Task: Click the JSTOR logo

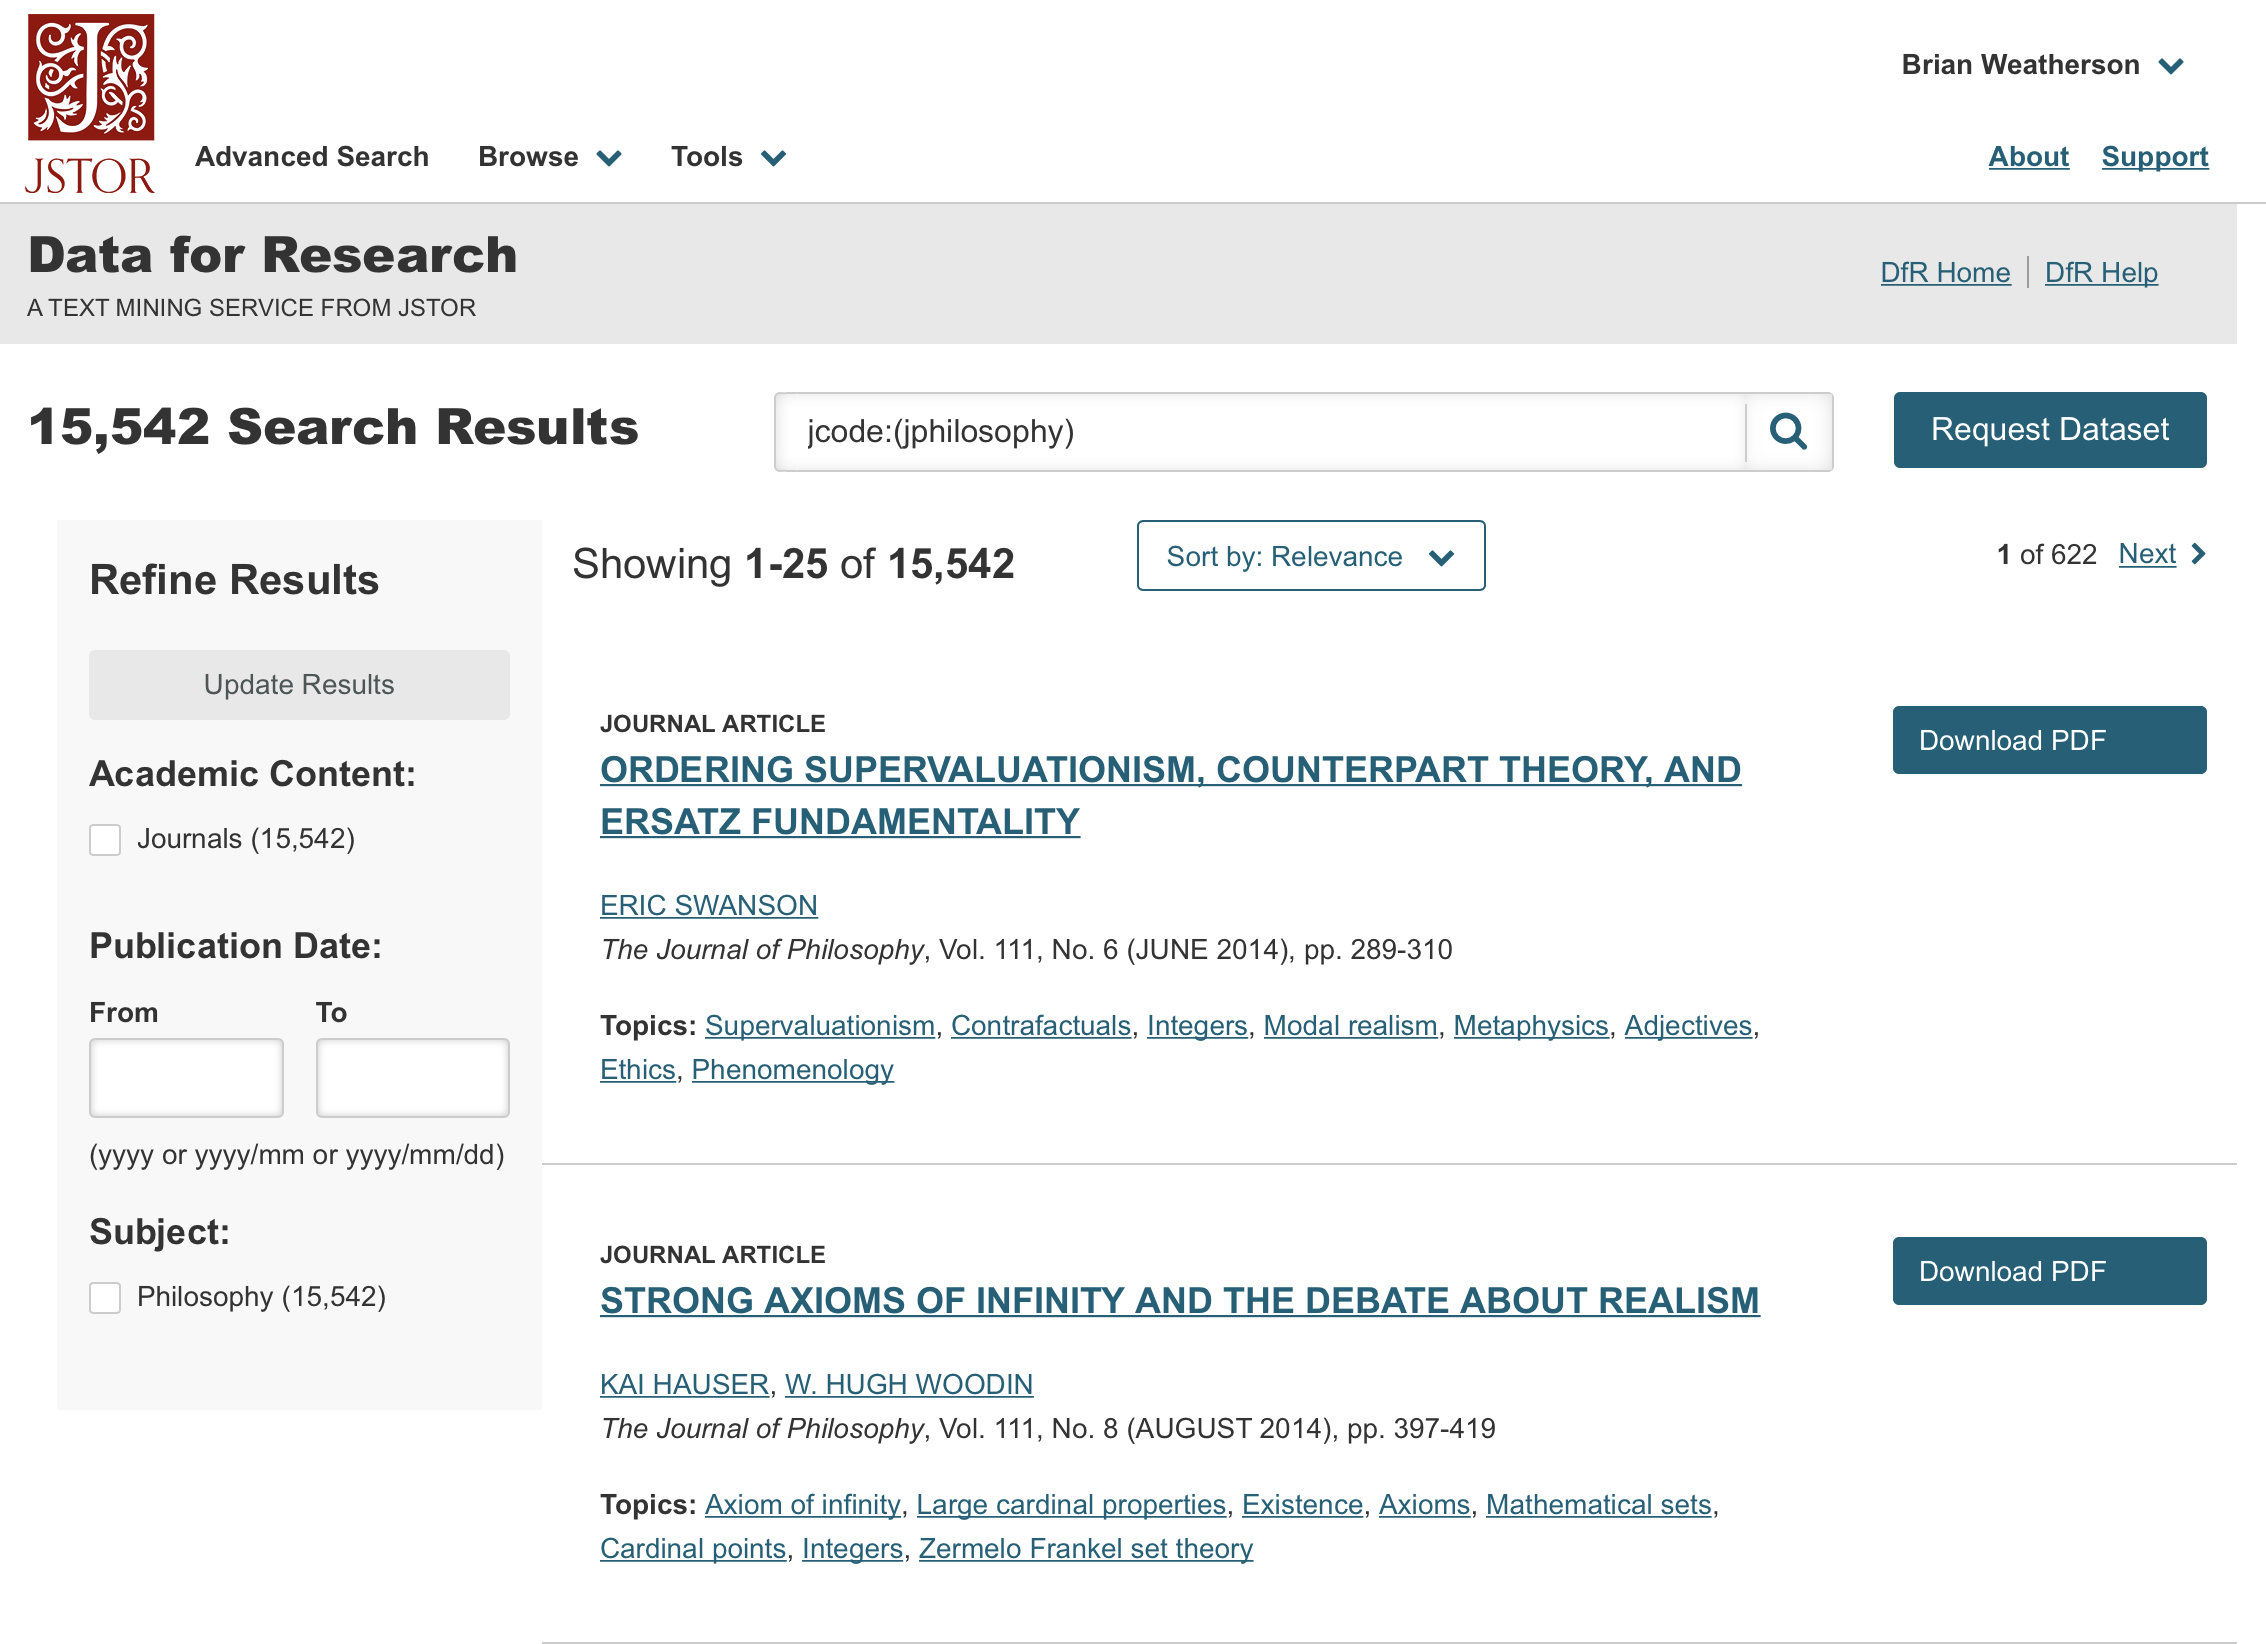Action: point(90,103)
